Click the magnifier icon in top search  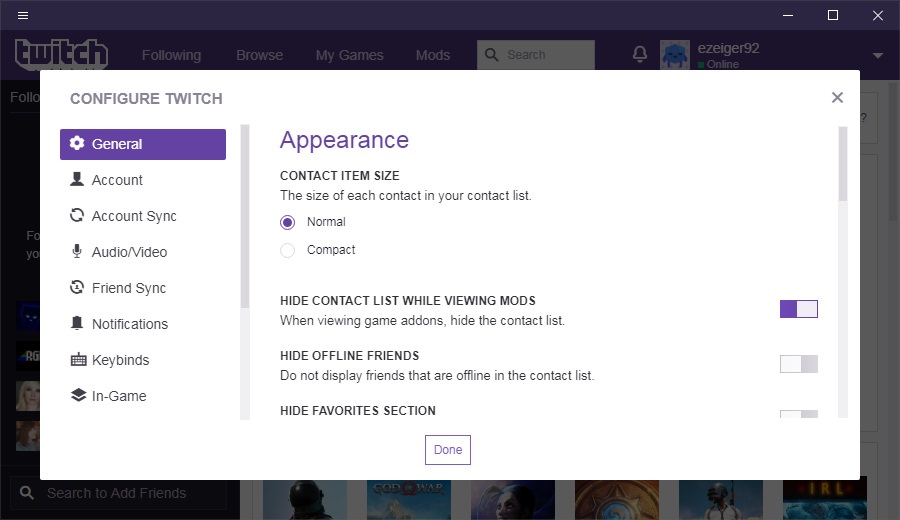coord(491,55)
